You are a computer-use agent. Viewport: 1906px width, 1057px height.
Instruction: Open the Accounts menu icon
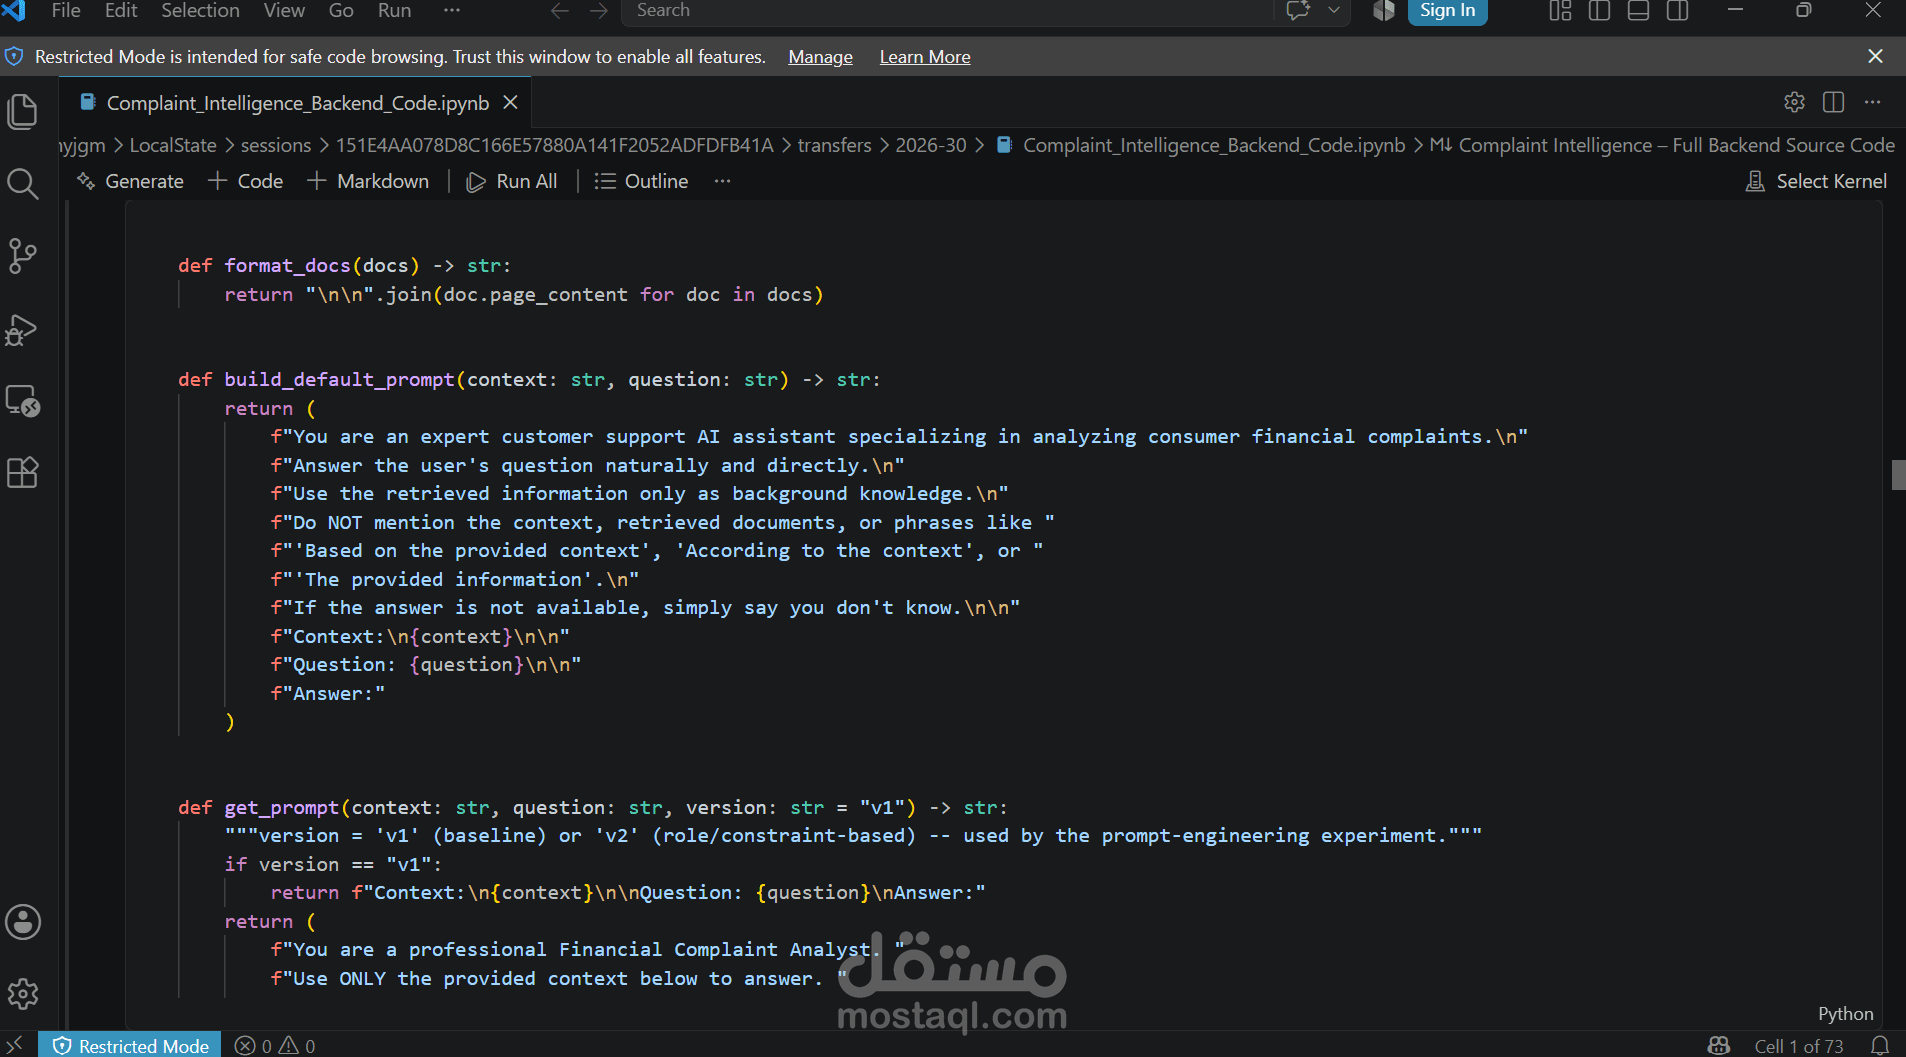22,922
